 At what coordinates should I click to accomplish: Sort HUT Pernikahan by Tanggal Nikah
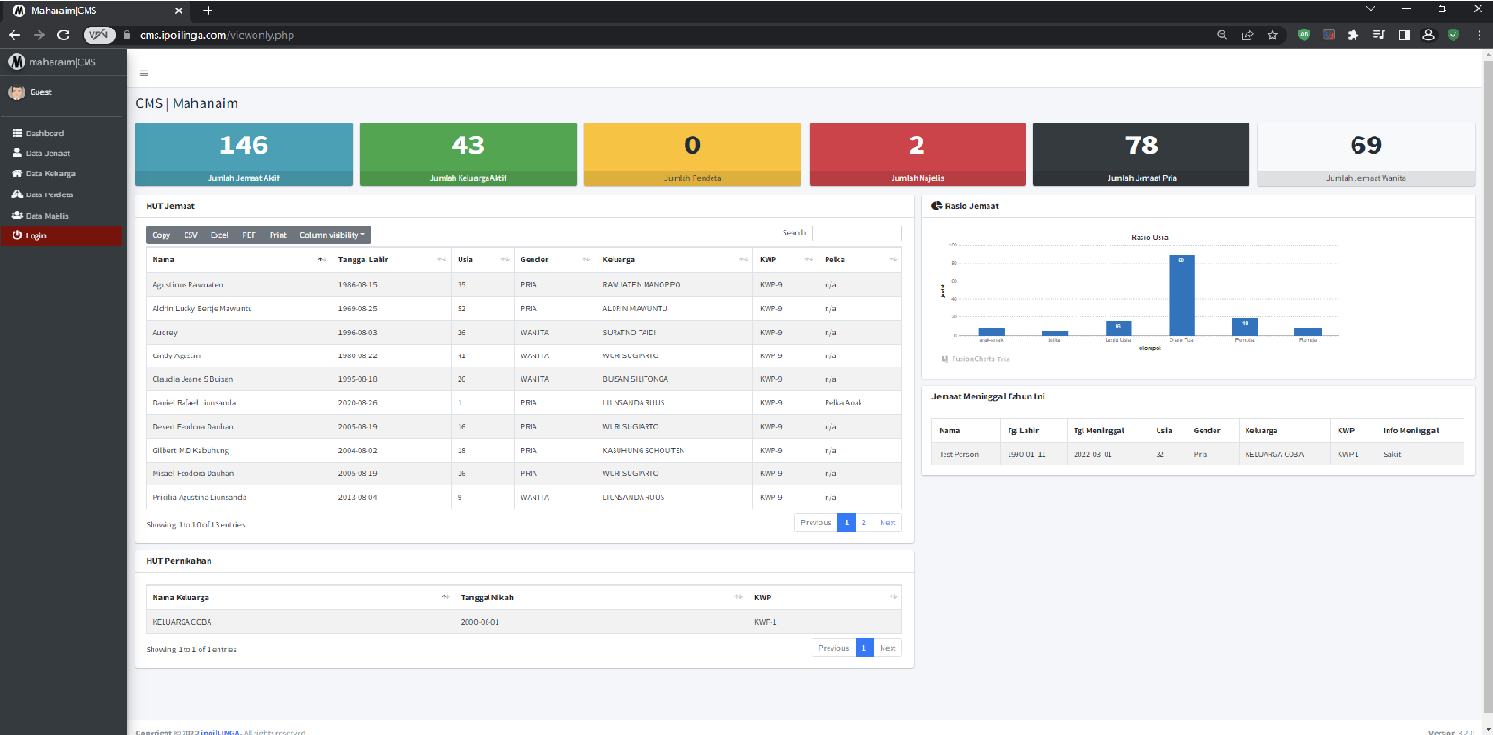[600, 597]
